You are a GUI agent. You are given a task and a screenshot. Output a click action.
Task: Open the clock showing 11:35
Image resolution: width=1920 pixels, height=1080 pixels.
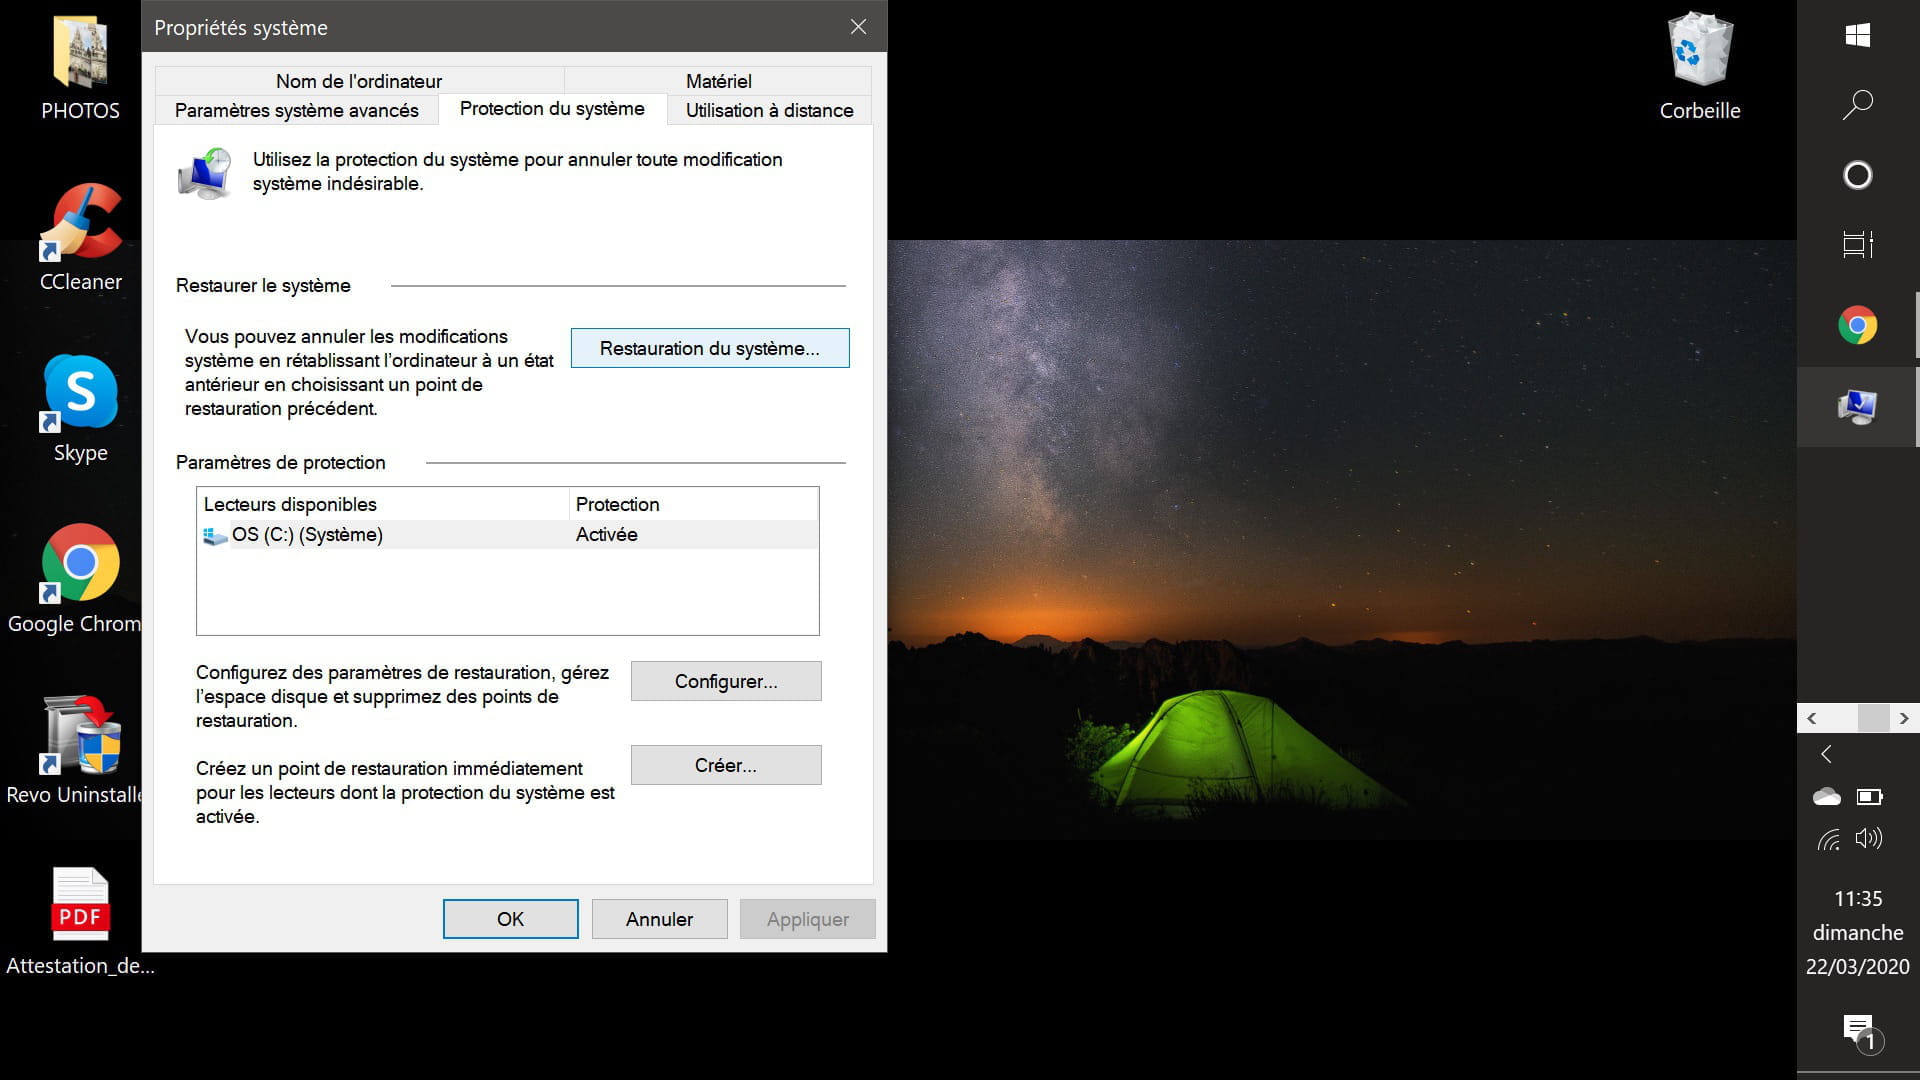tap(1858, 899)
